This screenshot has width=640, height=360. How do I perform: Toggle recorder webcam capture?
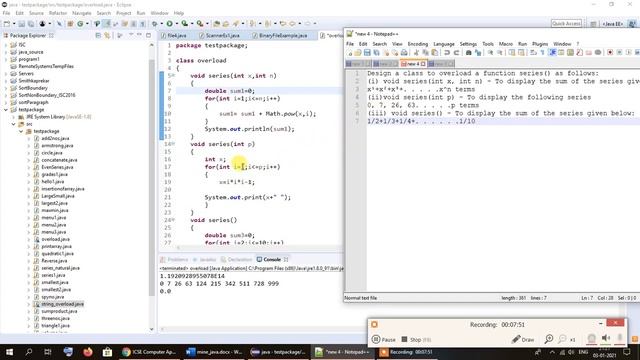pos(591,338)
